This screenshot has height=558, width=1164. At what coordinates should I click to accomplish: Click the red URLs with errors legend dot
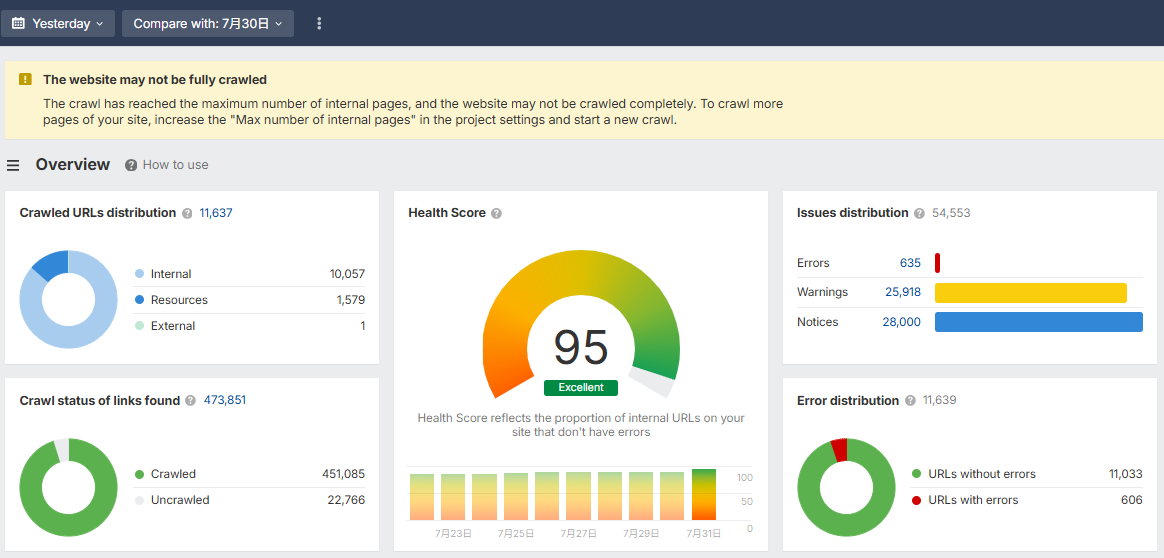pyautogui.click(x=917, y=500)
